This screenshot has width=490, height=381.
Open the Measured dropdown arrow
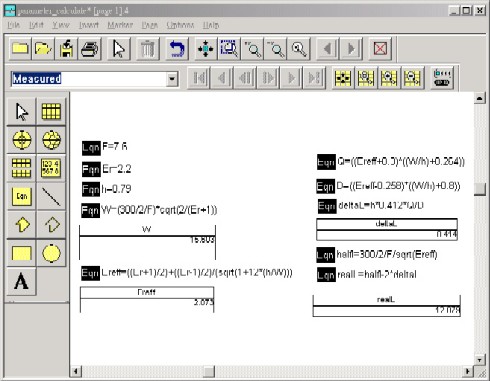[172, 79]
